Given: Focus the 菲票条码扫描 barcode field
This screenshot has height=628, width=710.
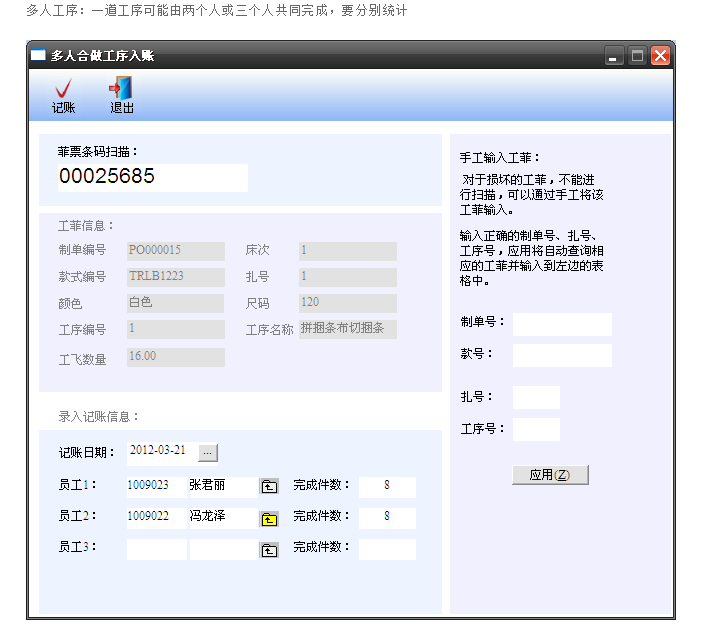Looking at the screenshot, I should tap(152, 177).
